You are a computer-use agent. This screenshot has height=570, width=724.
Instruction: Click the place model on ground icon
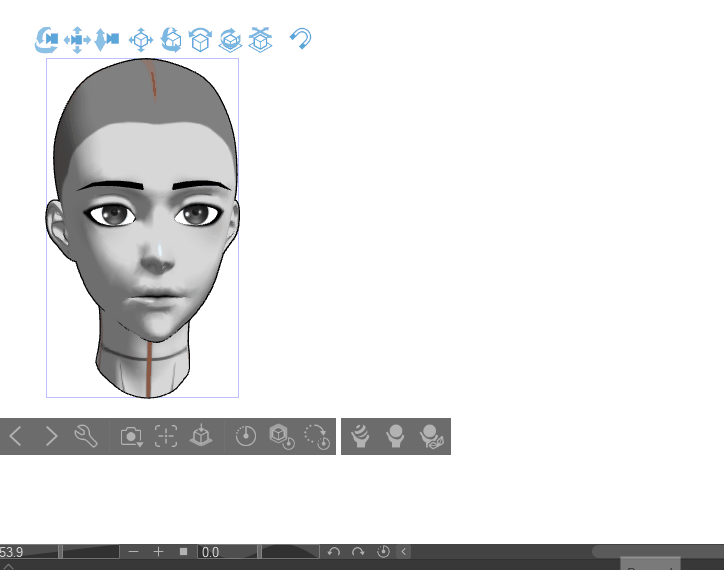pos(201,436)
